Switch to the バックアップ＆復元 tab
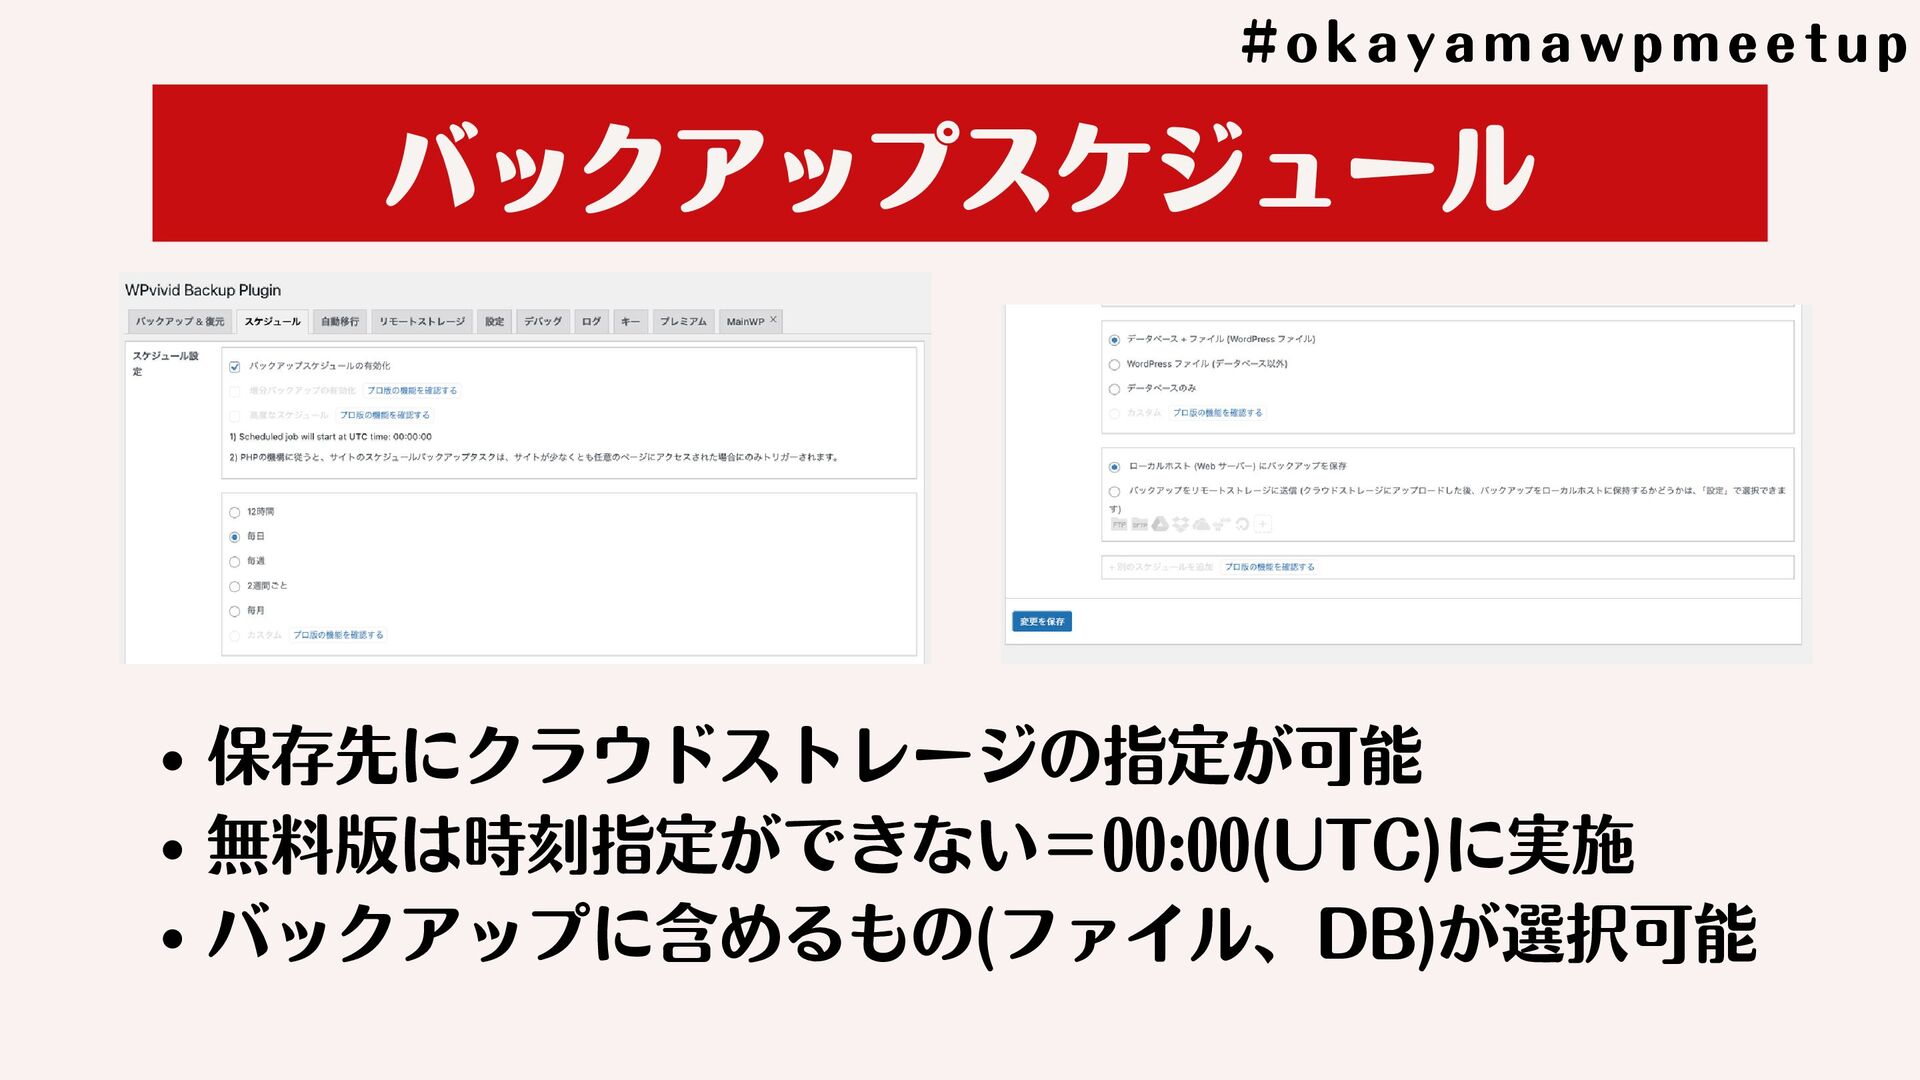The image size is (1920, 1080). click(x=180, y=322)
